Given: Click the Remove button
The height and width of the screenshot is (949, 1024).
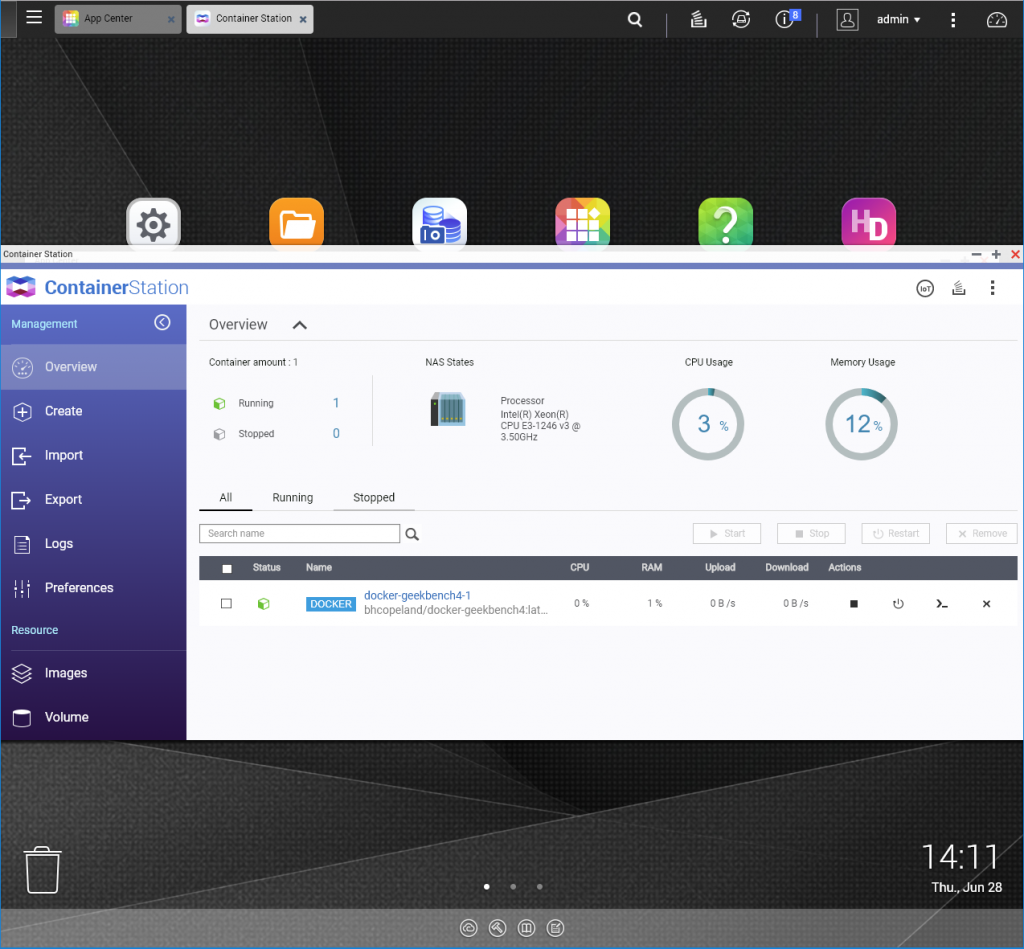Looking at the screenshot, I should pyautogui.click(x=982, y=534).
